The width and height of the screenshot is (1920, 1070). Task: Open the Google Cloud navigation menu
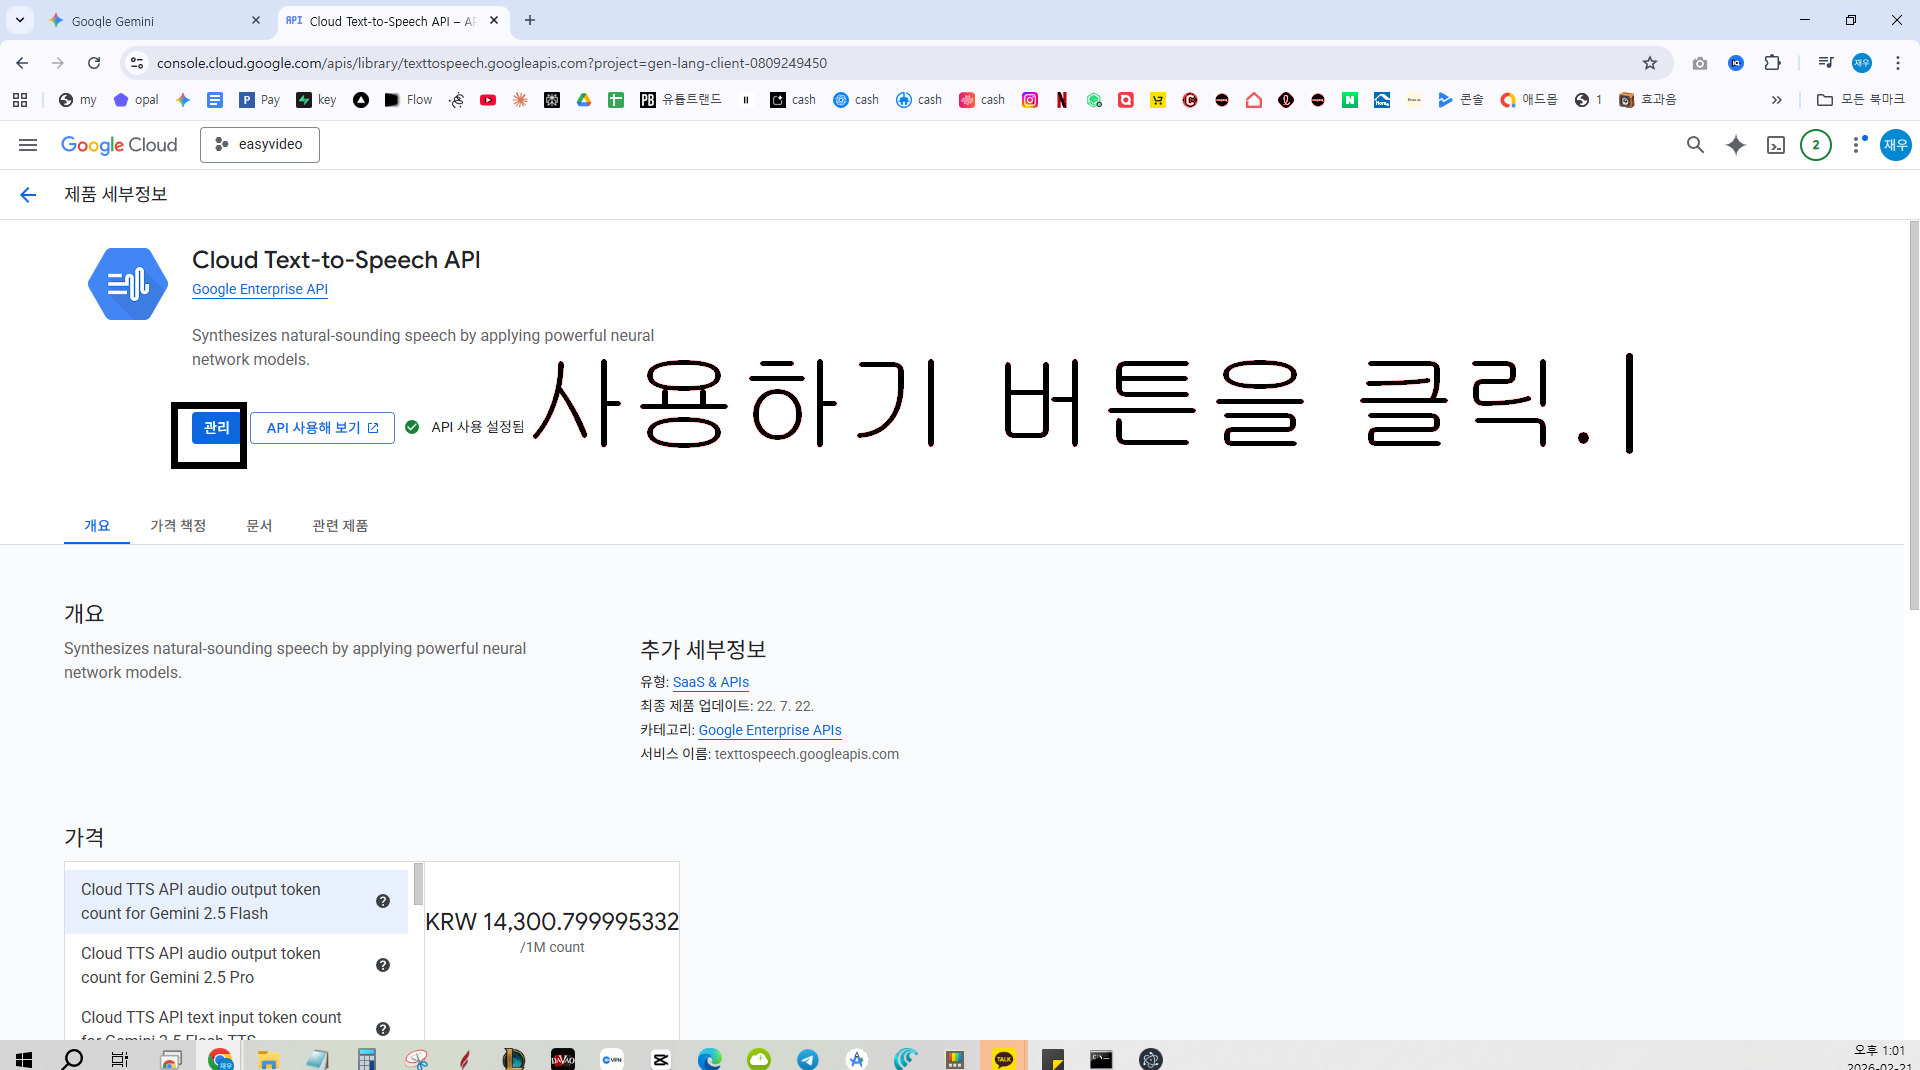pos(28,145)
